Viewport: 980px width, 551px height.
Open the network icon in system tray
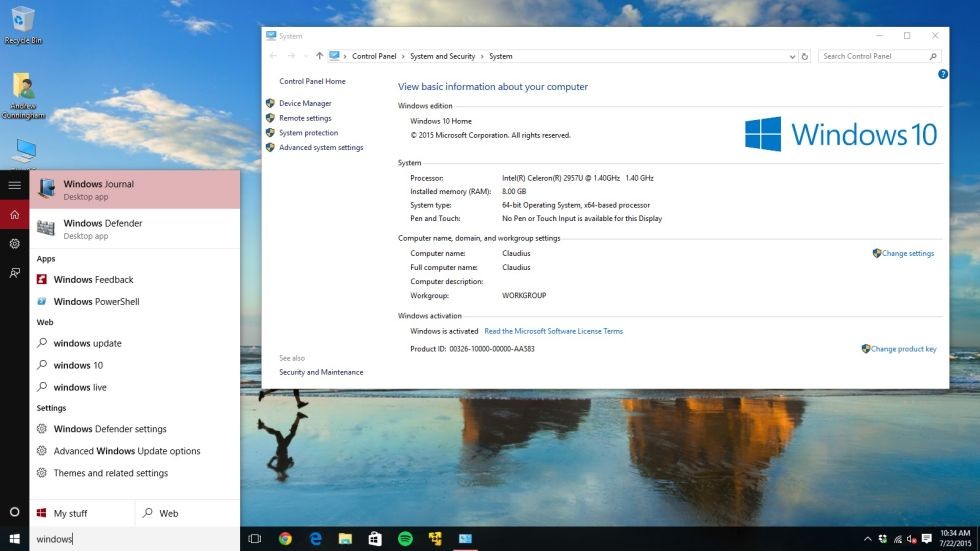coord(898,539)
